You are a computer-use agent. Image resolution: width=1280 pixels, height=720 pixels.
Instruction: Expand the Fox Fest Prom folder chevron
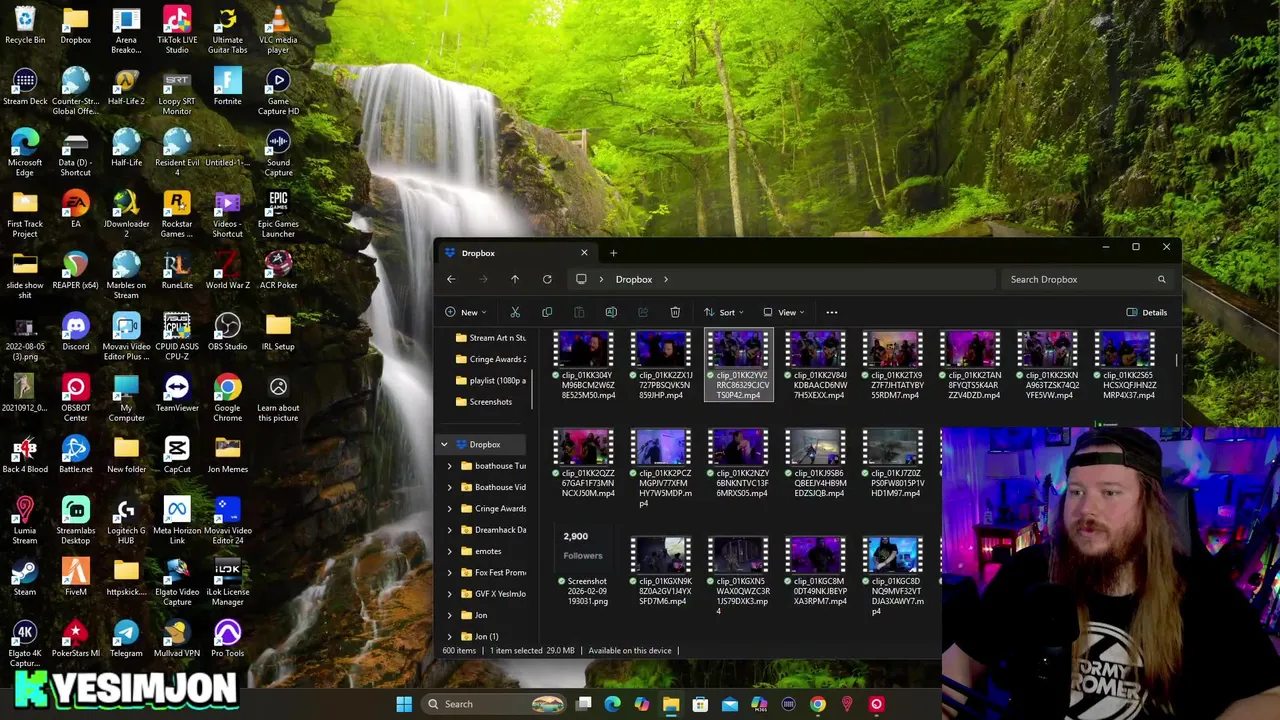449,572
